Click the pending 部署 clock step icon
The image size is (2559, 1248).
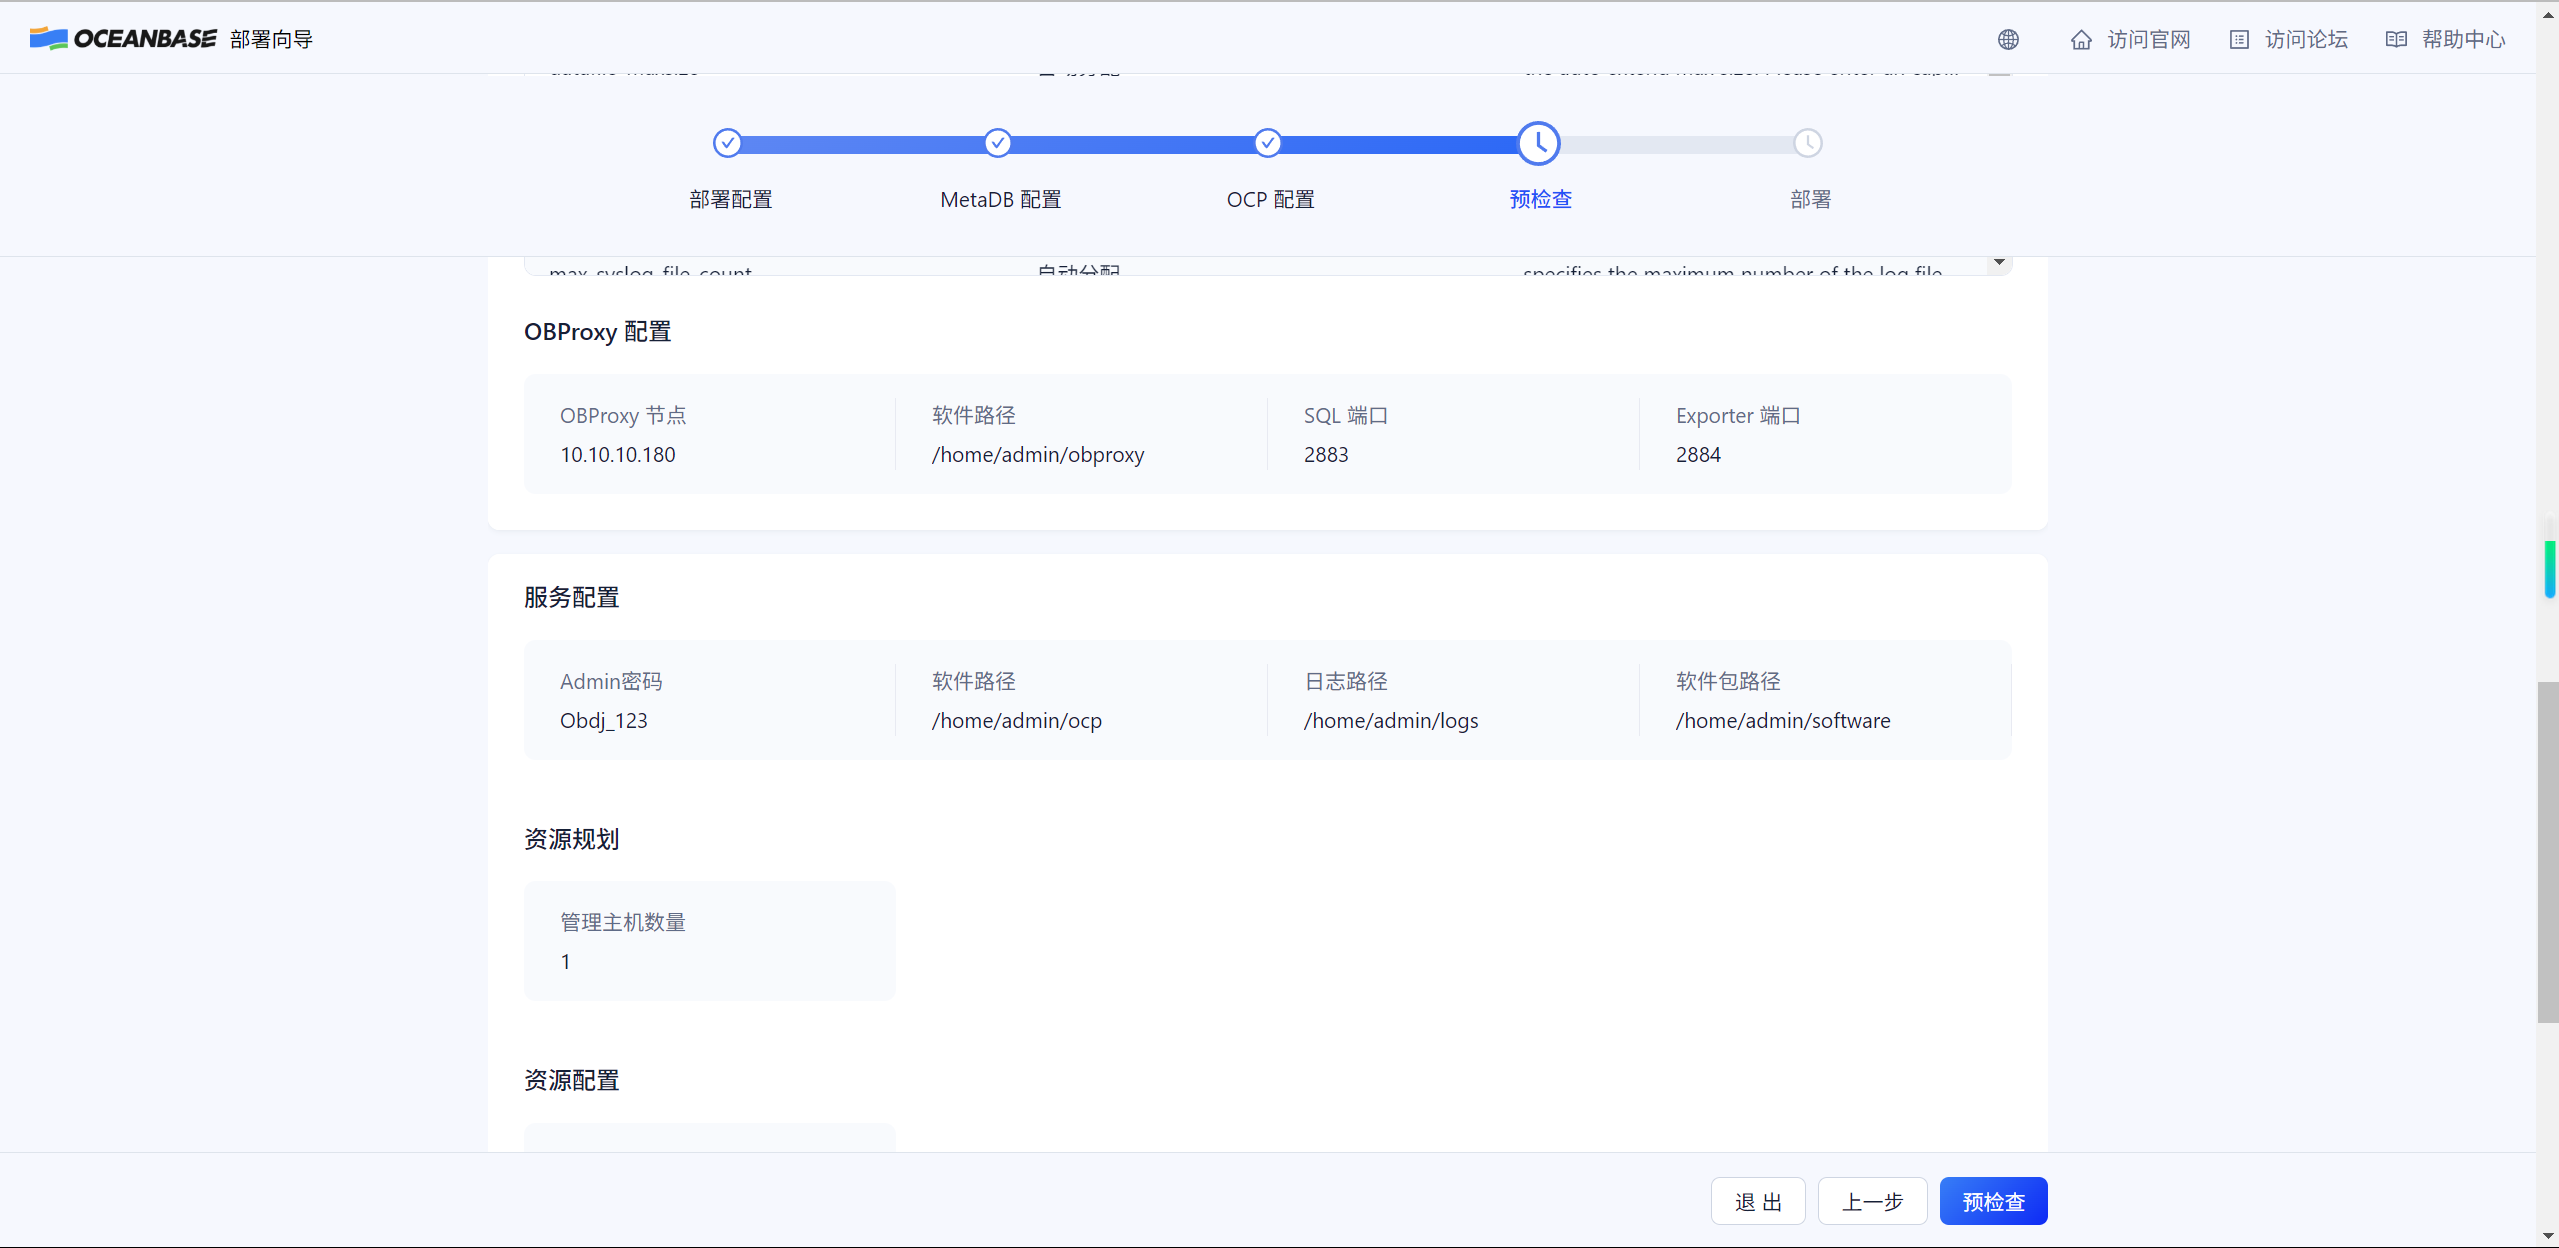click(1808, 143)
